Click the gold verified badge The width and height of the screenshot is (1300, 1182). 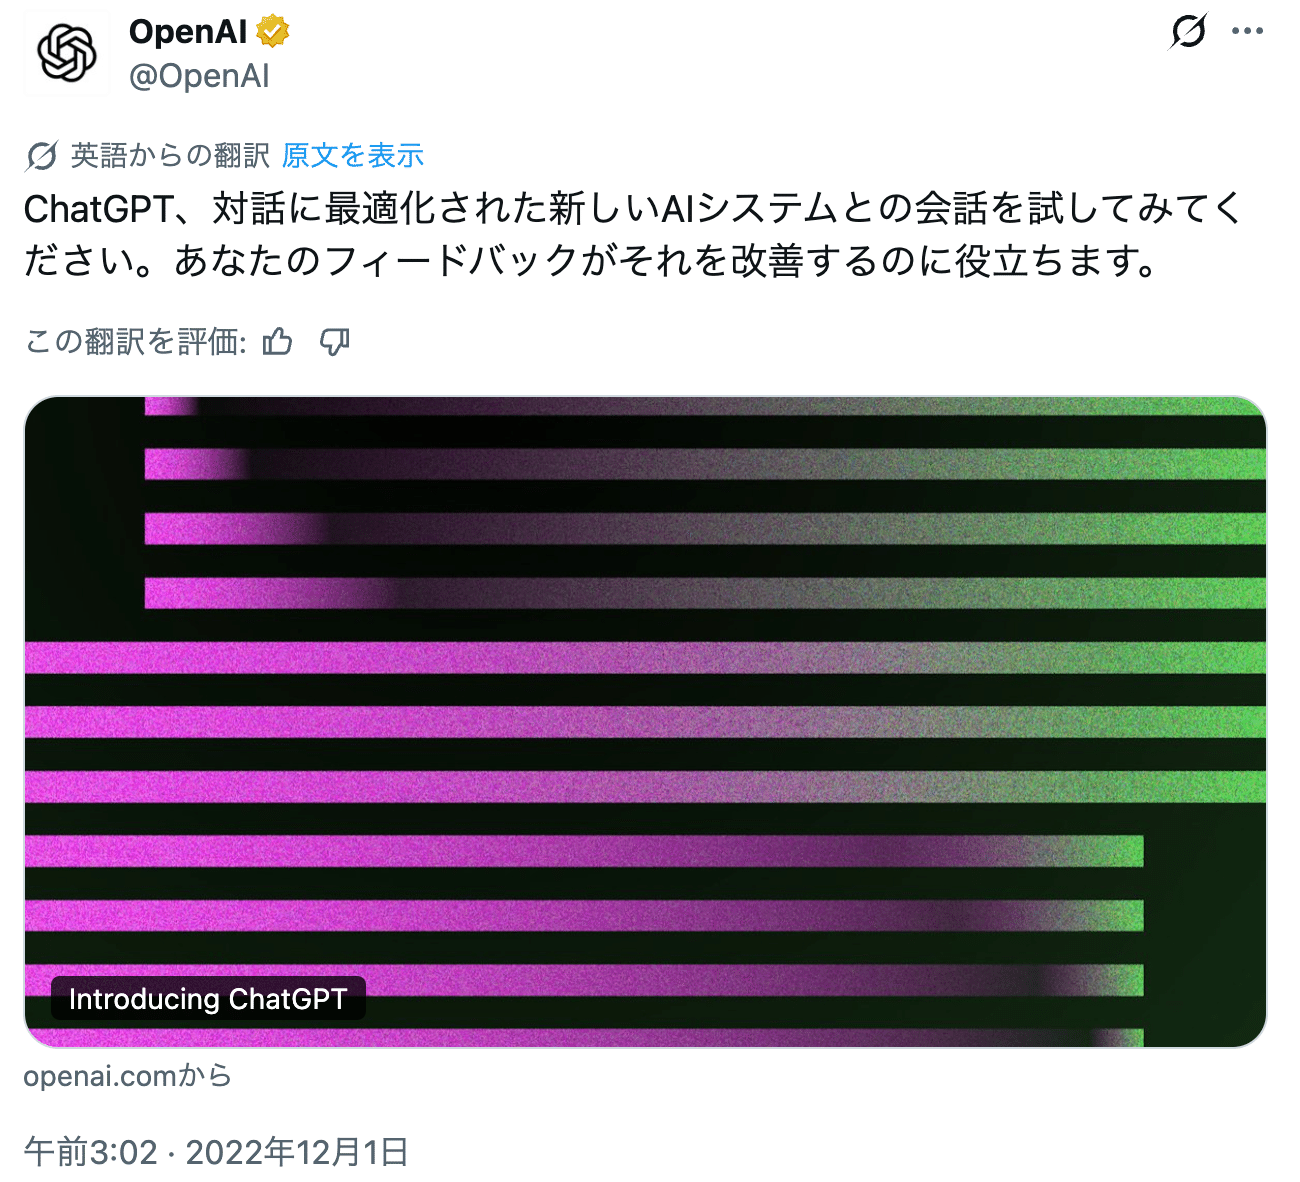(272, 32)
